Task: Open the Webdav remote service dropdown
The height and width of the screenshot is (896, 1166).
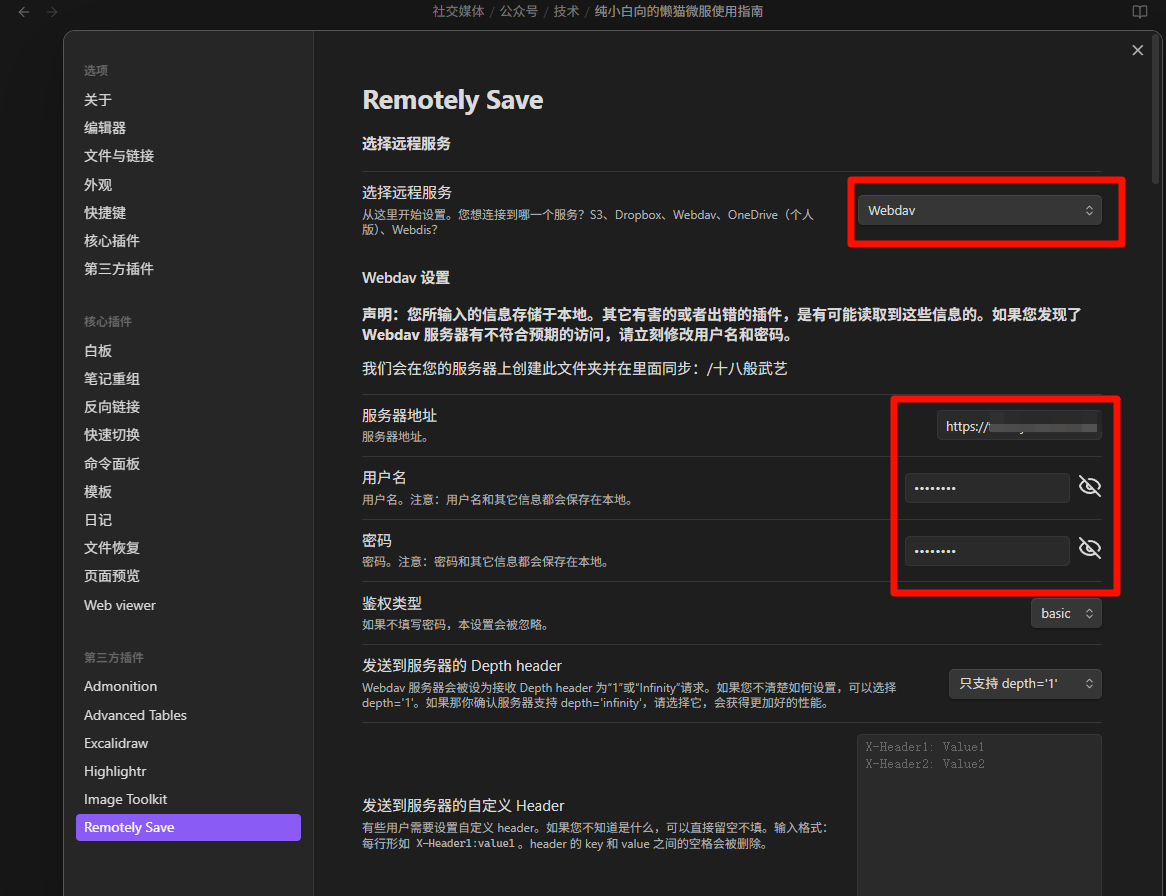Action: (979, 210)
